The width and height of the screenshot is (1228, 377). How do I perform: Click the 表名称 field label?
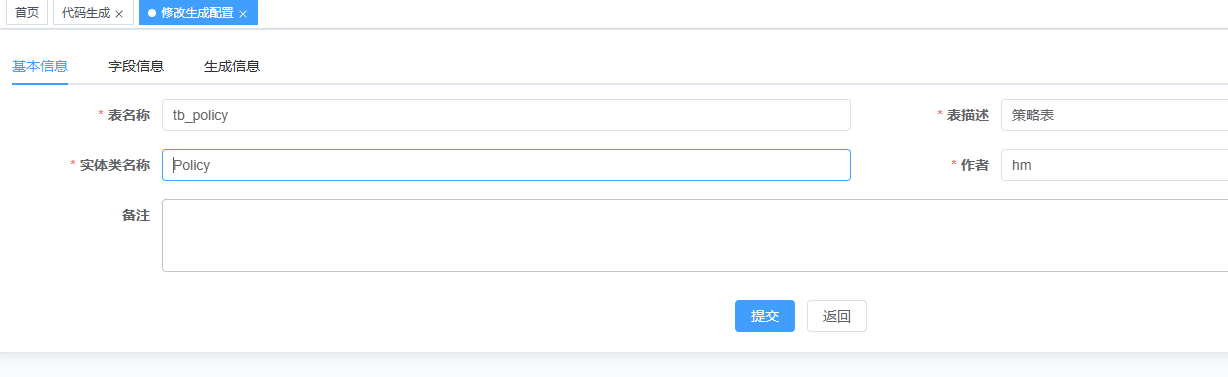pyautogui.click(x=129, y=115)
